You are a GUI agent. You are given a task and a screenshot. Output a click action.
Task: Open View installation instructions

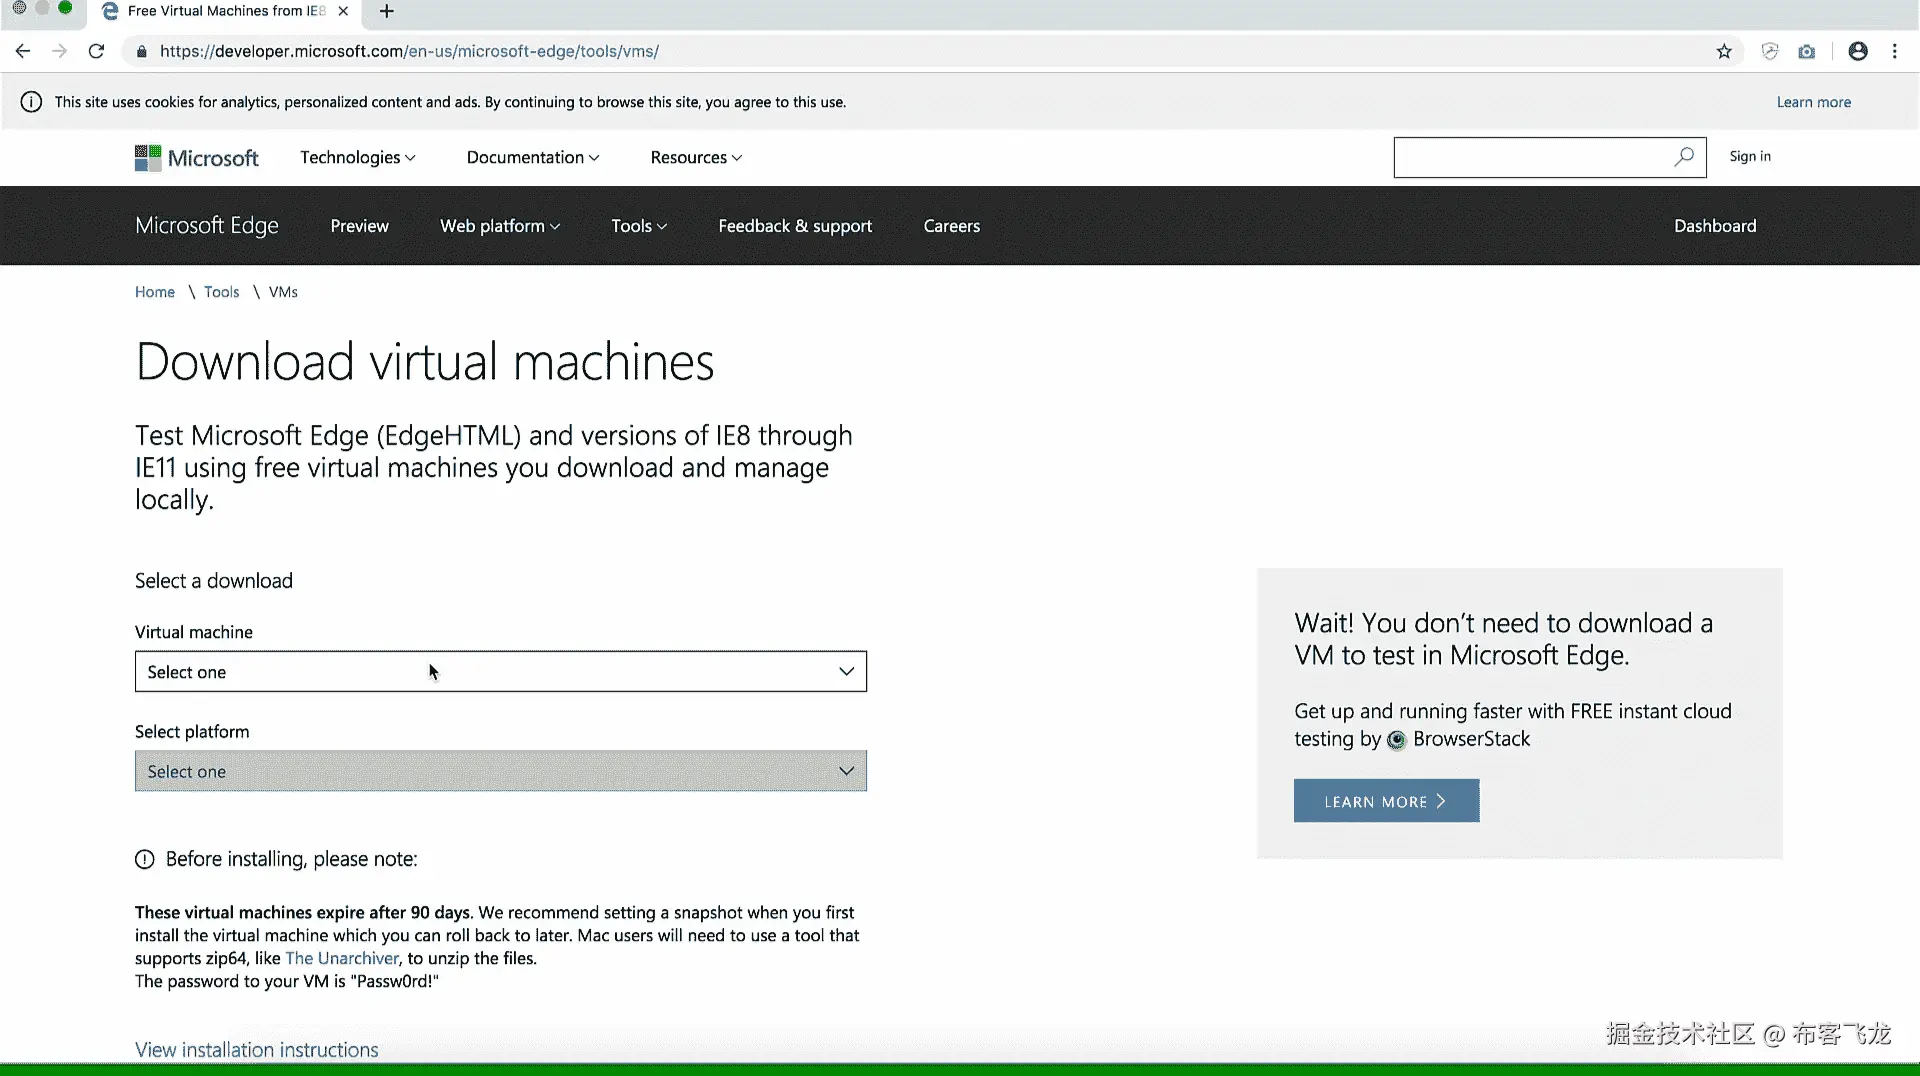click(x=257, y=1050)
